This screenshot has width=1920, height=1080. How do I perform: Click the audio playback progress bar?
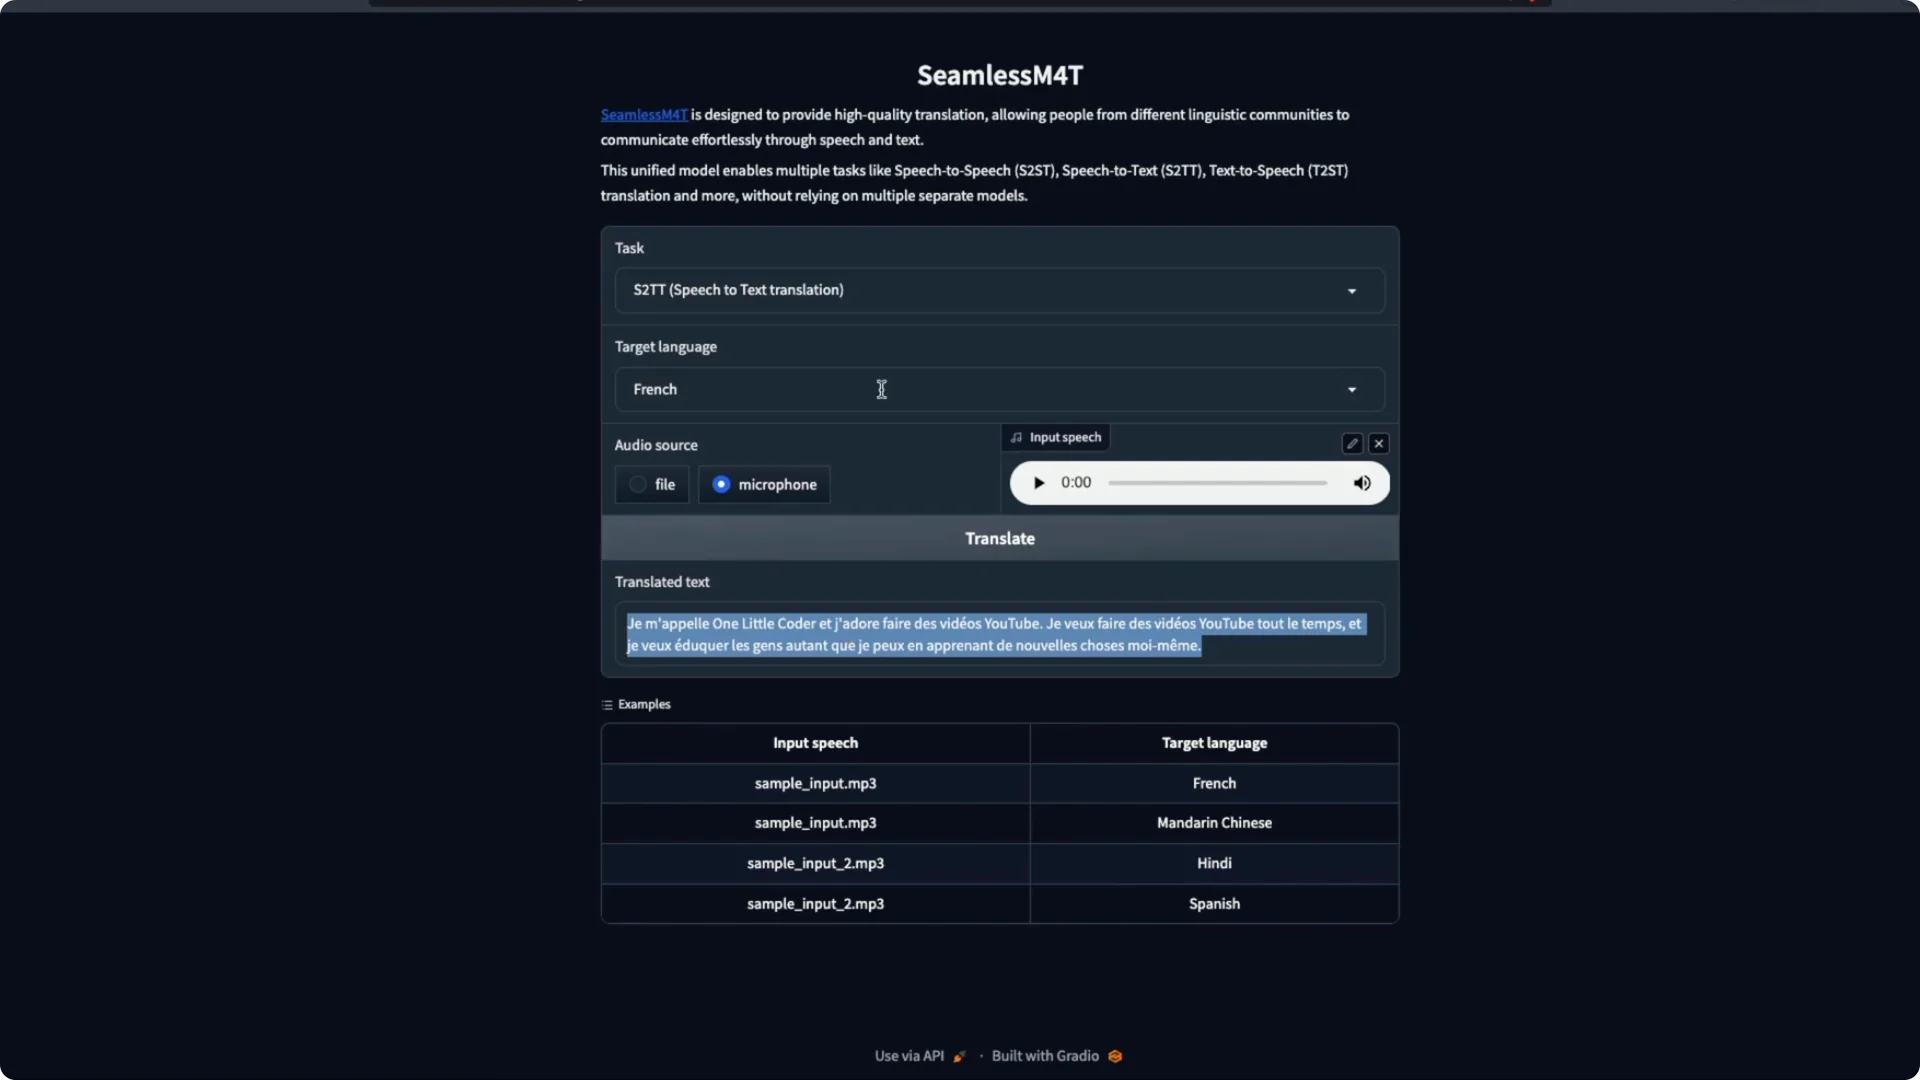[1215, 482]
